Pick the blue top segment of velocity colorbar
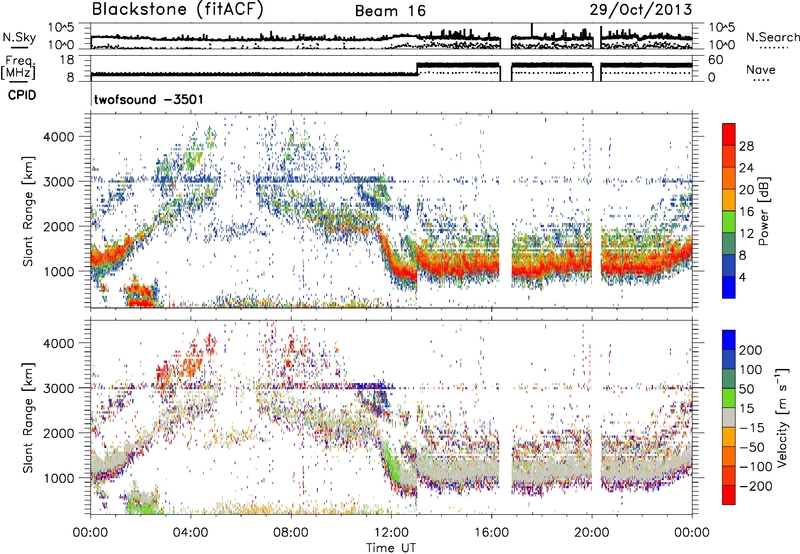The height and width of the screenshot is (554, 800). (729, 340)
